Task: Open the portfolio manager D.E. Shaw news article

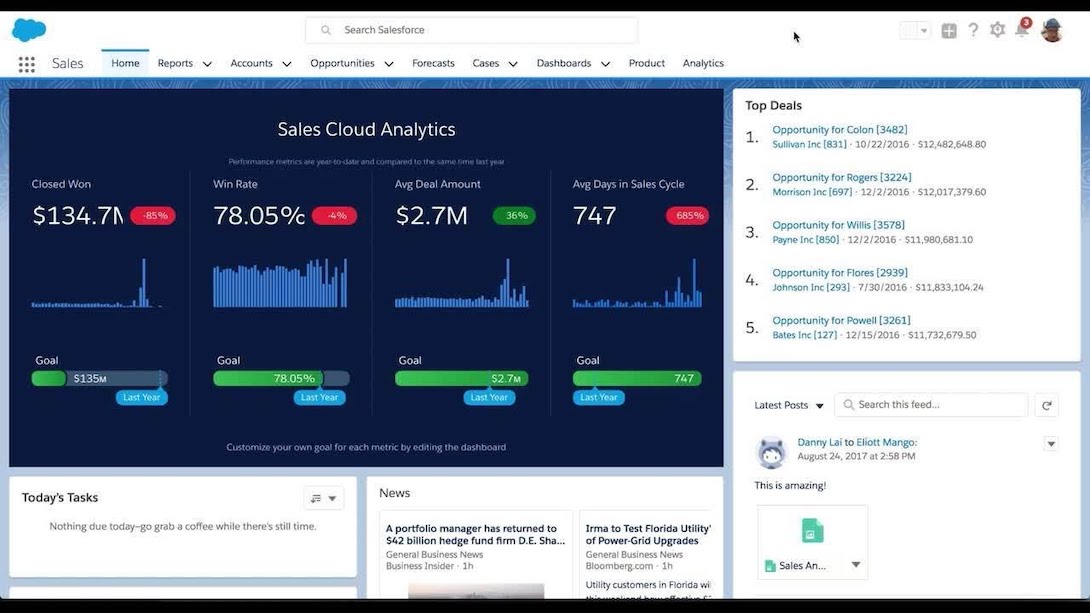Action: (475, 534)
